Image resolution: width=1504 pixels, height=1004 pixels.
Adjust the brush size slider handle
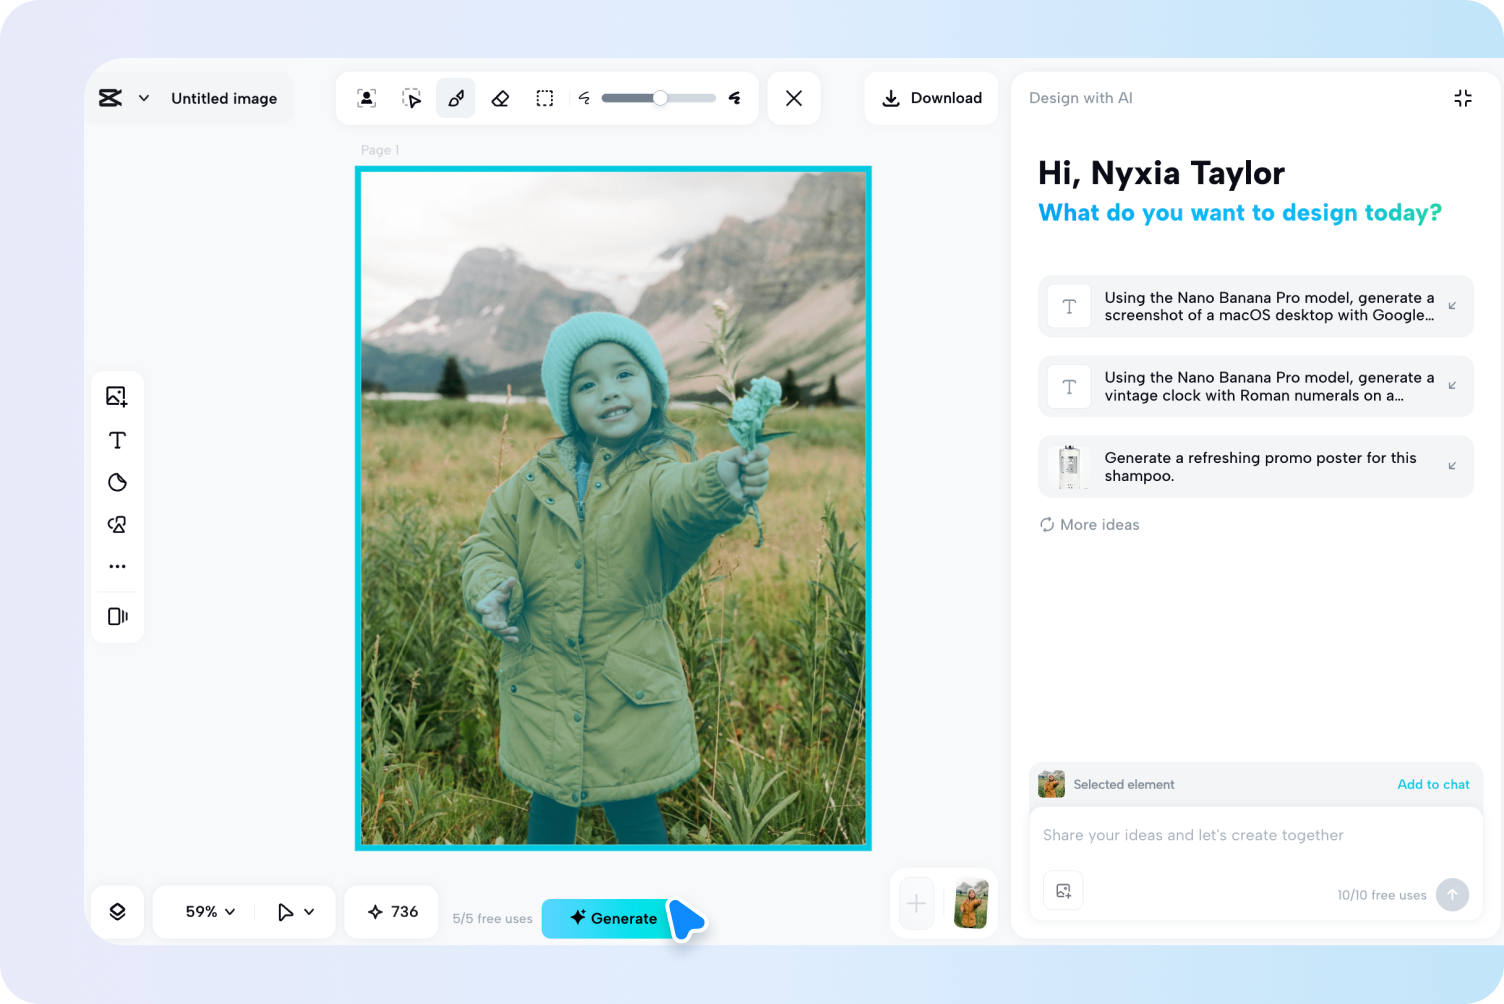tap(660, 98)
